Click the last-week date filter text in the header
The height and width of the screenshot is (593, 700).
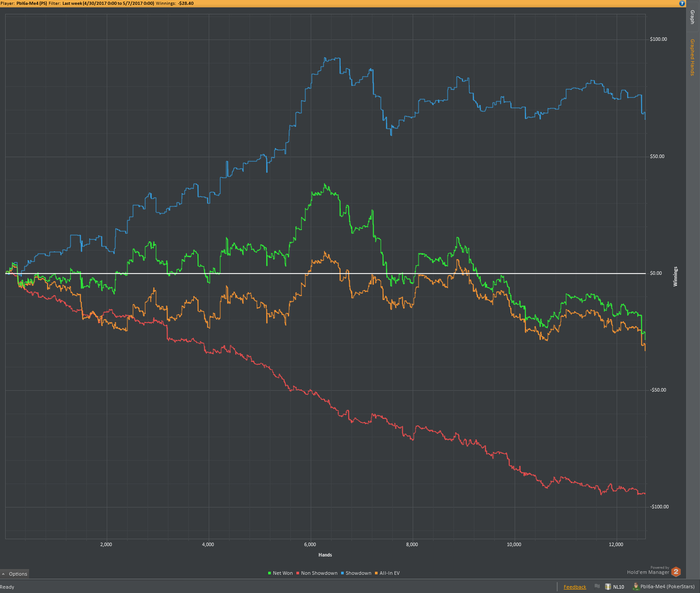point(108,3)
